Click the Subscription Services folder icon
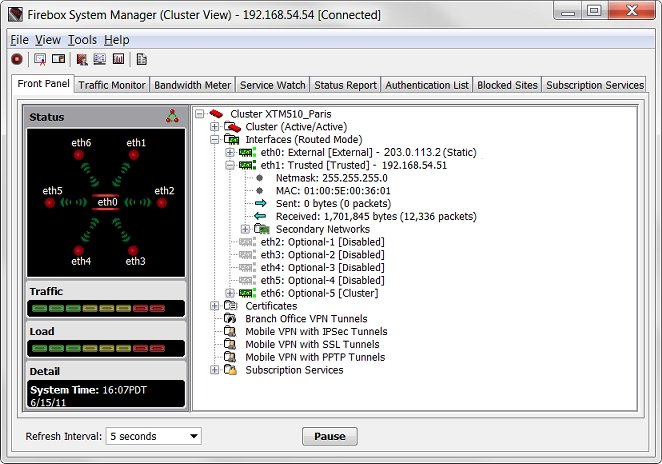Viewport: 662px width, 464px height. (x=232, y=370)
